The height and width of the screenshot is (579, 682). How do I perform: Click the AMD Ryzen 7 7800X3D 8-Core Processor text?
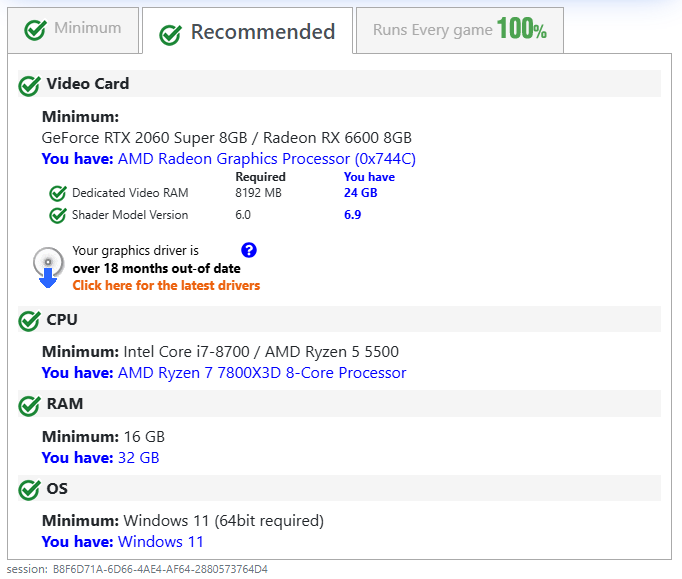(262, 373)
